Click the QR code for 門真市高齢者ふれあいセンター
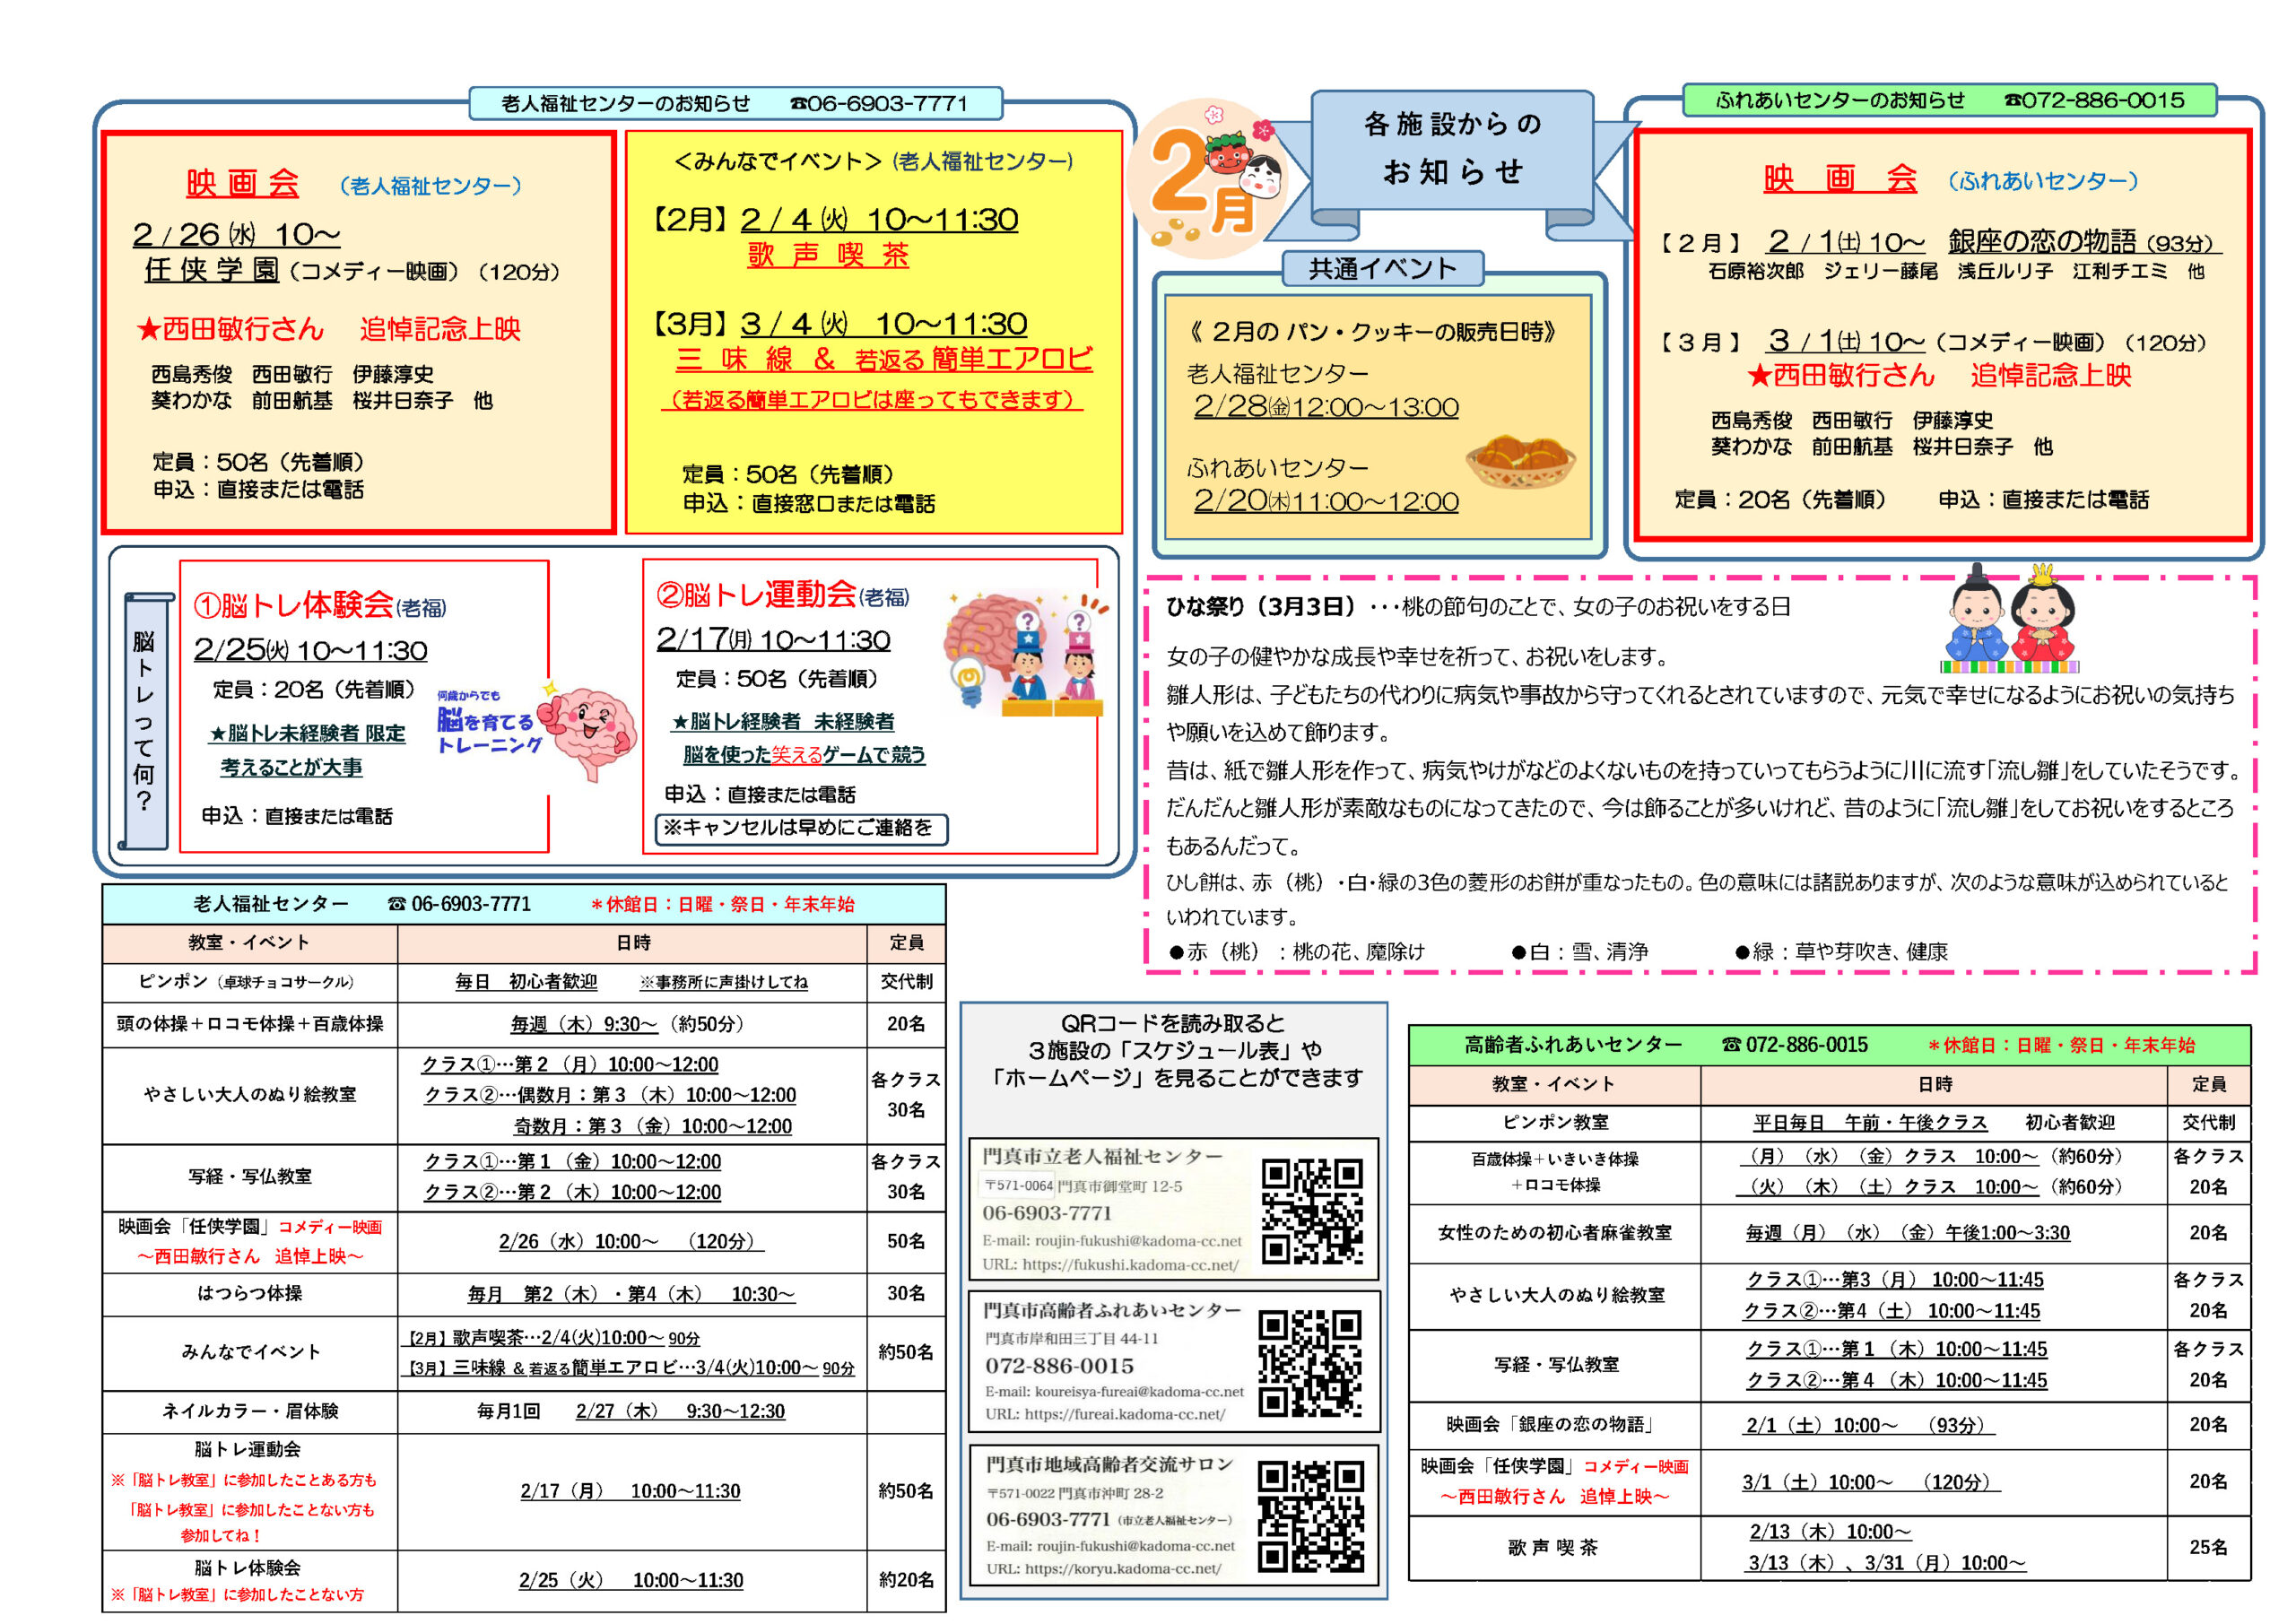Viewport: 2296px width, 1624px height. tap(1310, 1364)
